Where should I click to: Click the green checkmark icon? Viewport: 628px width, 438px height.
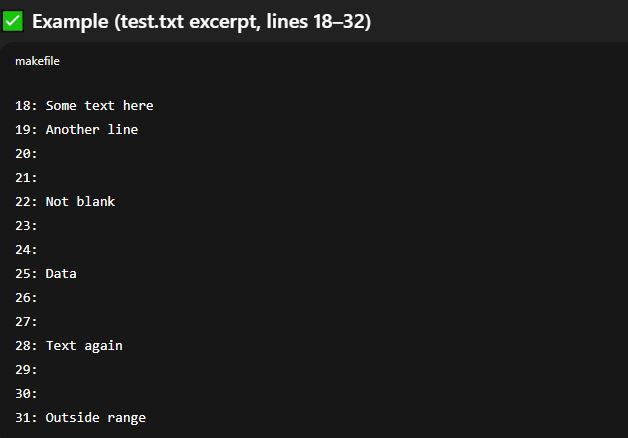13,21
